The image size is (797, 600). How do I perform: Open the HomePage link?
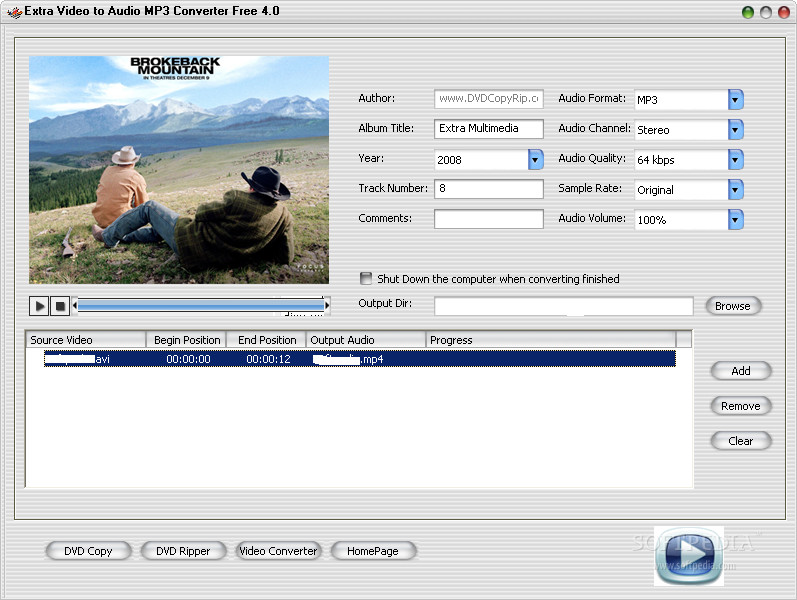[373, 551]
